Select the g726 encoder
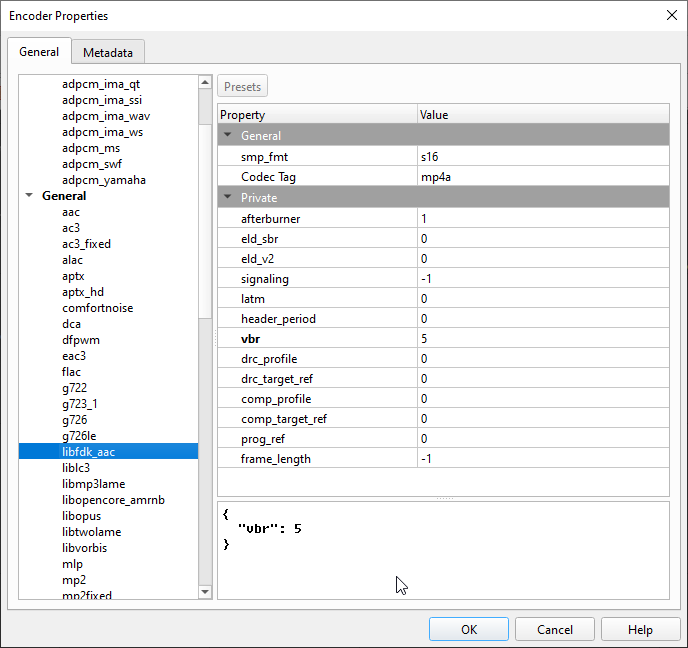 pyautogui.click(x=75, y=420)
